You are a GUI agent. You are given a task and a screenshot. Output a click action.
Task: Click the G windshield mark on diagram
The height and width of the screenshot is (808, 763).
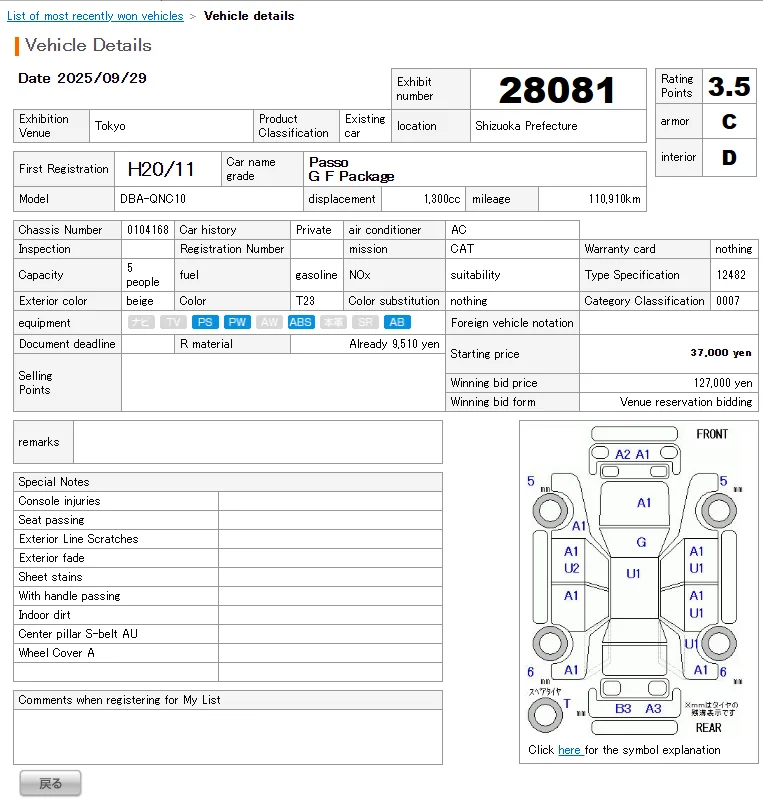point(641,542)
